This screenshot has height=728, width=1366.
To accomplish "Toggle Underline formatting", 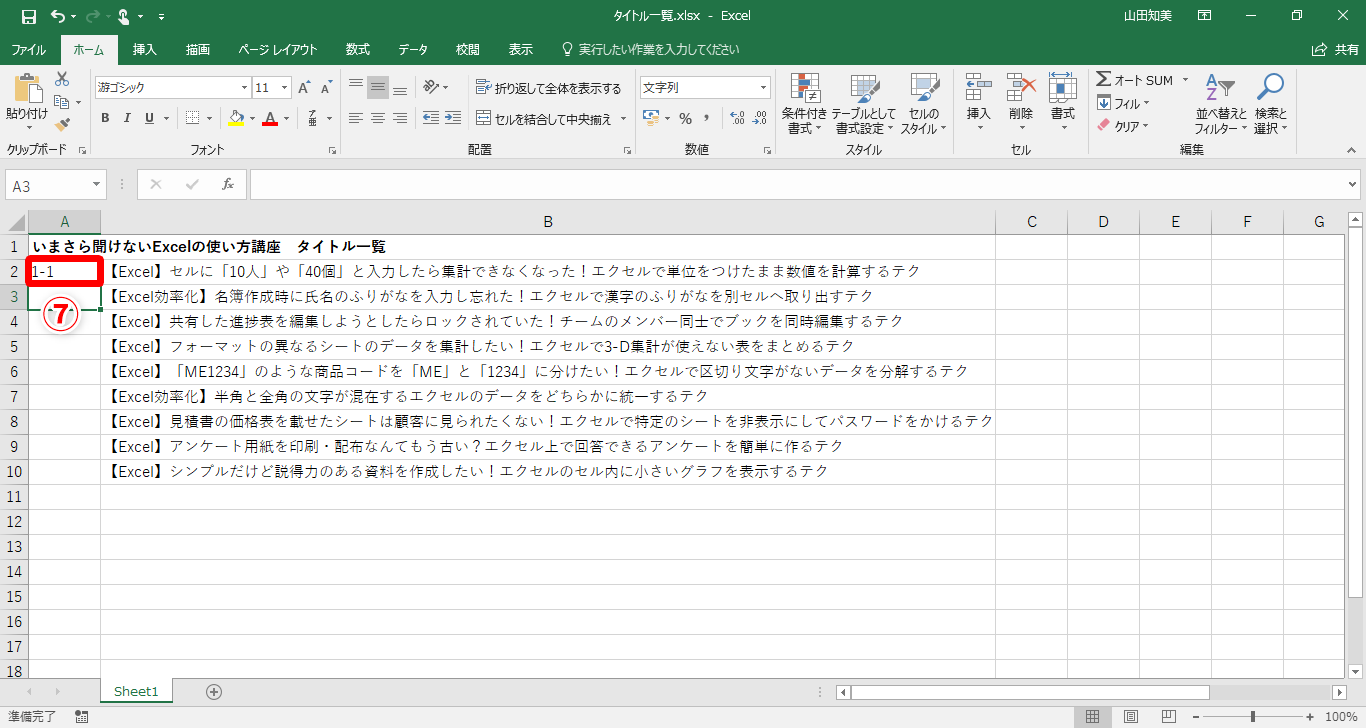I will pyautogui.click(x=149, y=118).
